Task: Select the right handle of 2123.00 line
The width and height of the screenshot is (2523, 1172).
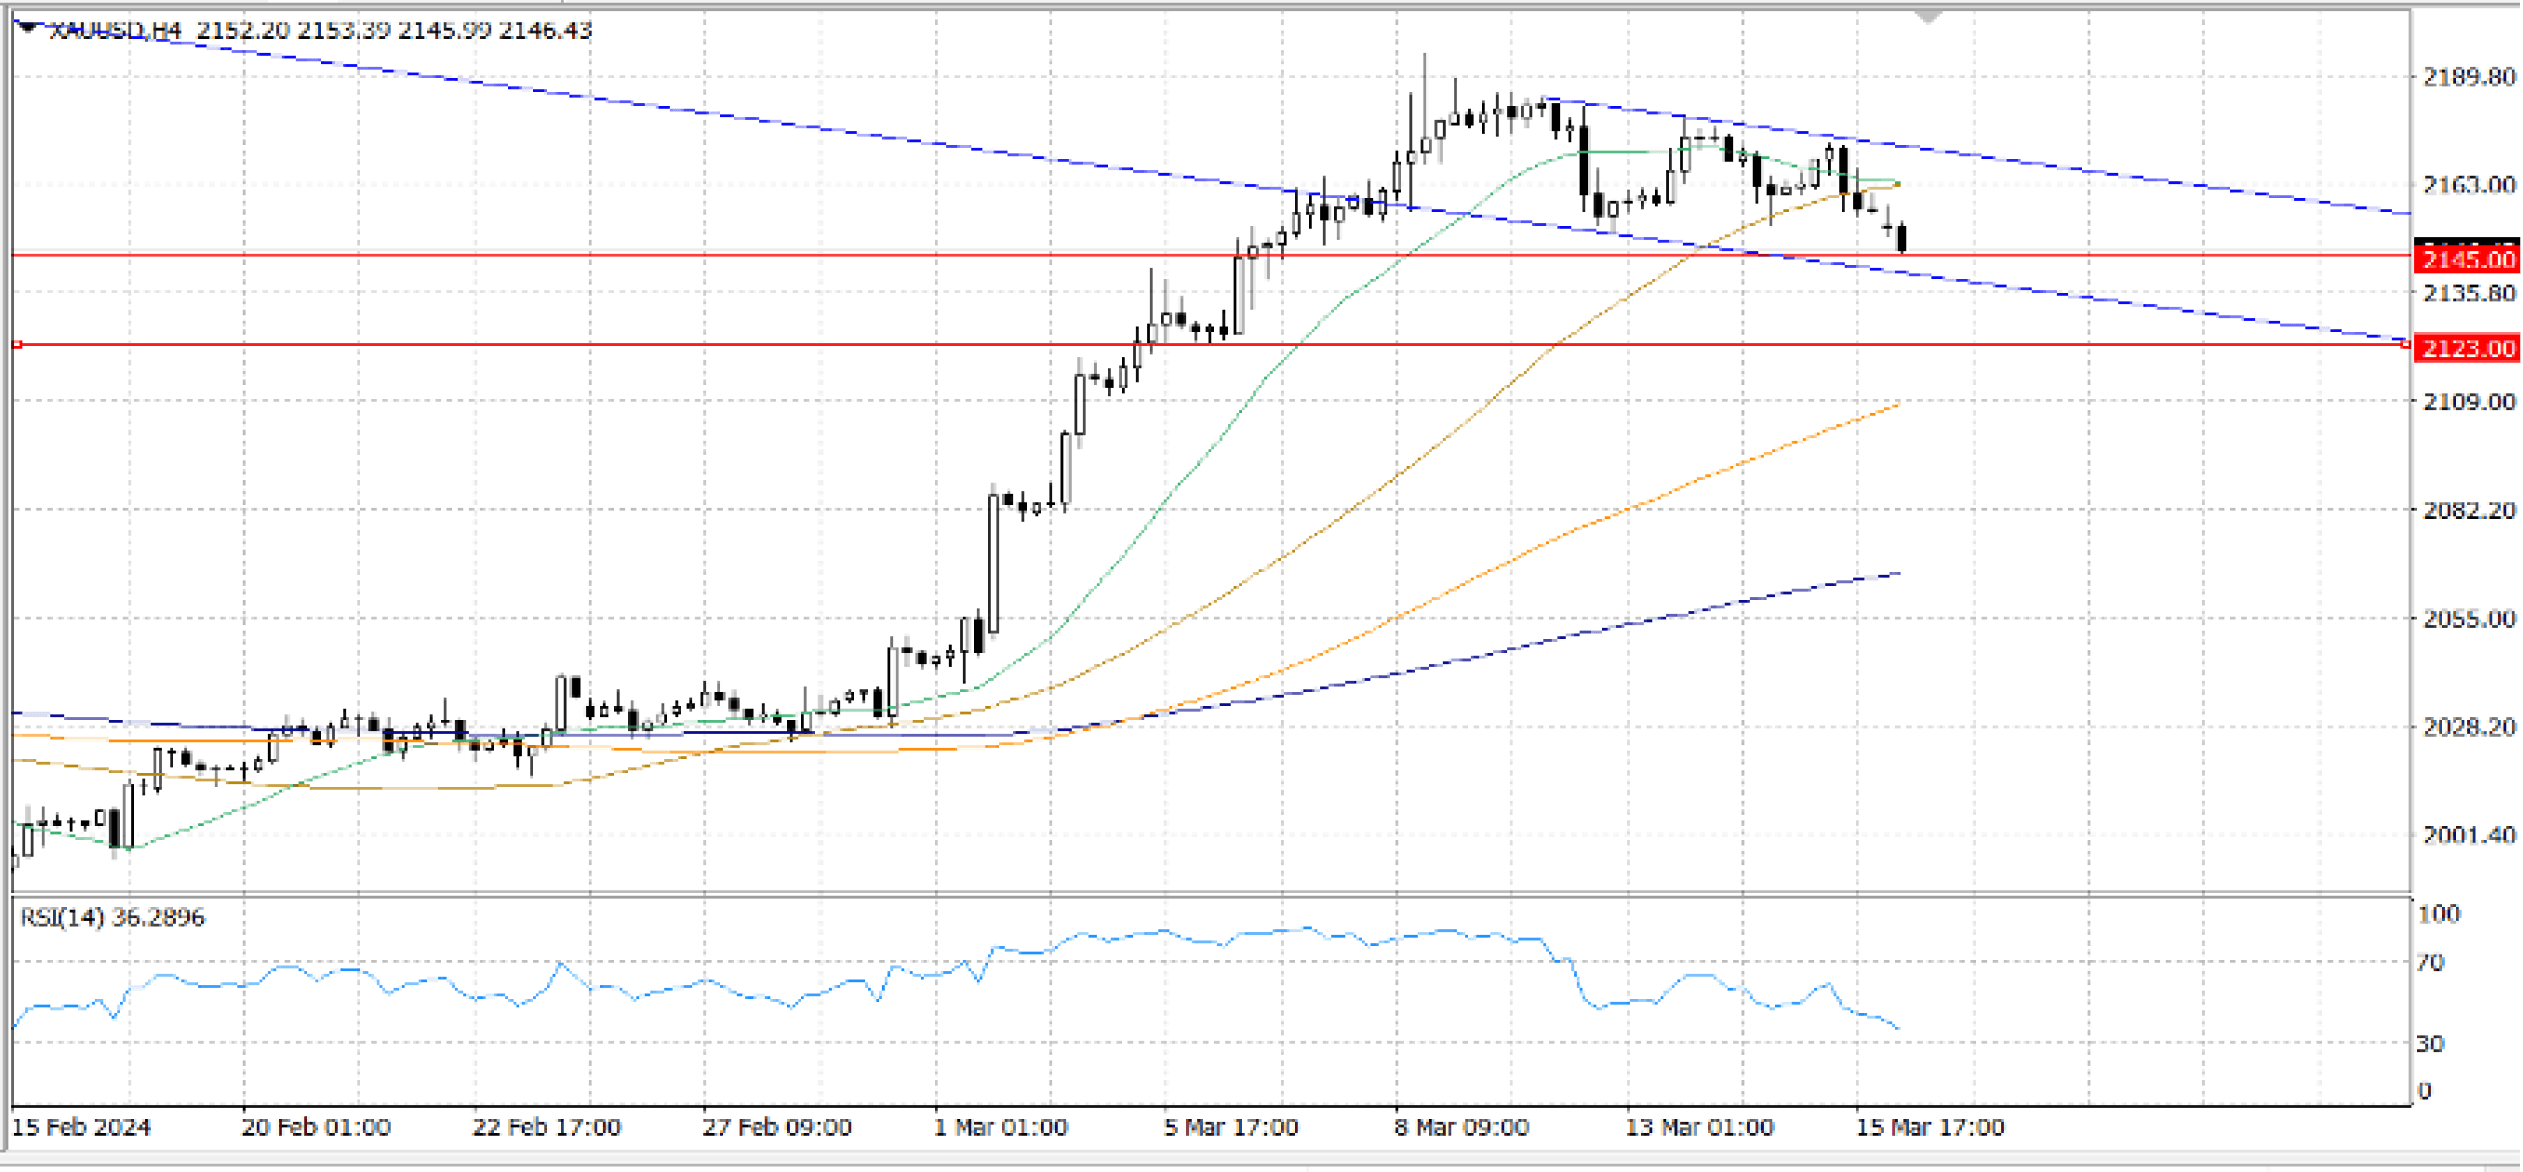Action: tap(2404, 344)
